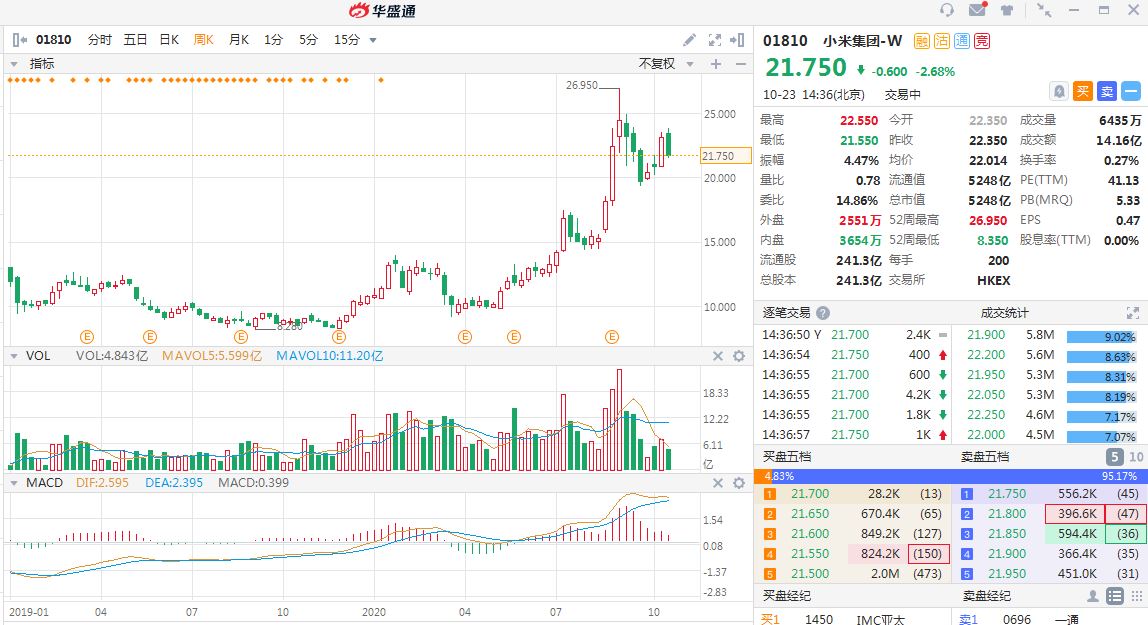
Task: Switch to 5分 five-minute chart
Action: tap(308, 40)
